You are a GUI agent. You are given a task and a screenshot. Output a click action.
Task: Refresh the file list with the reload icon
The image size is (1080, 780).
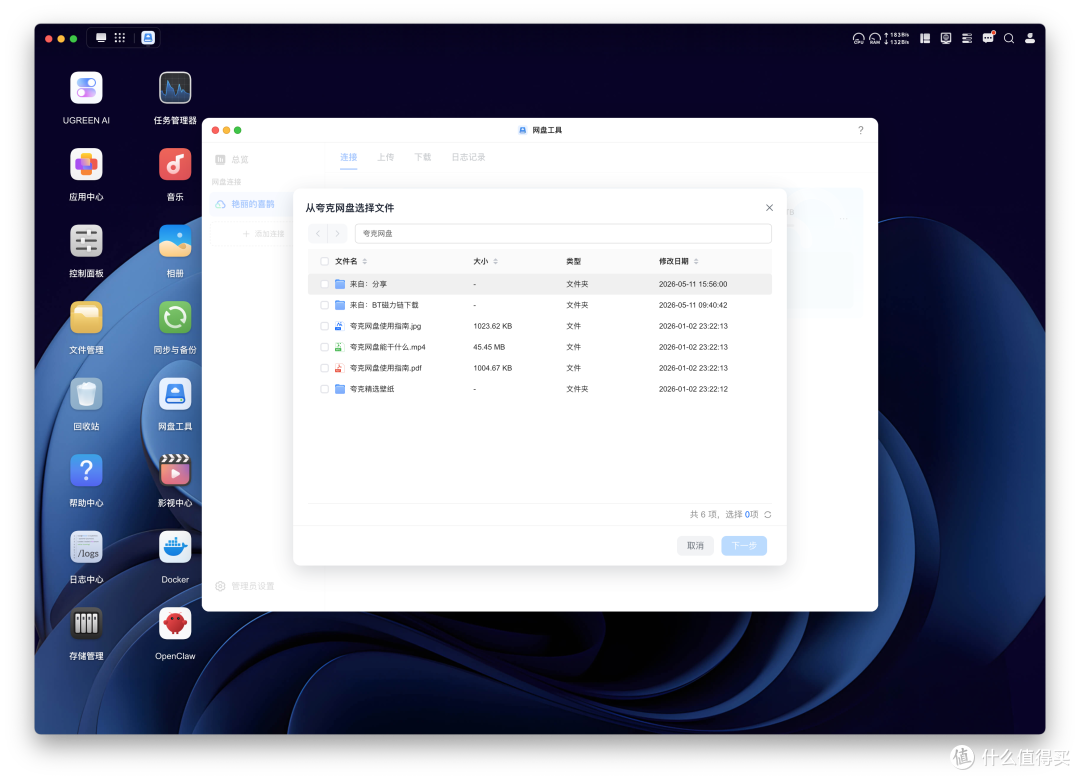[x=768, y=515]
